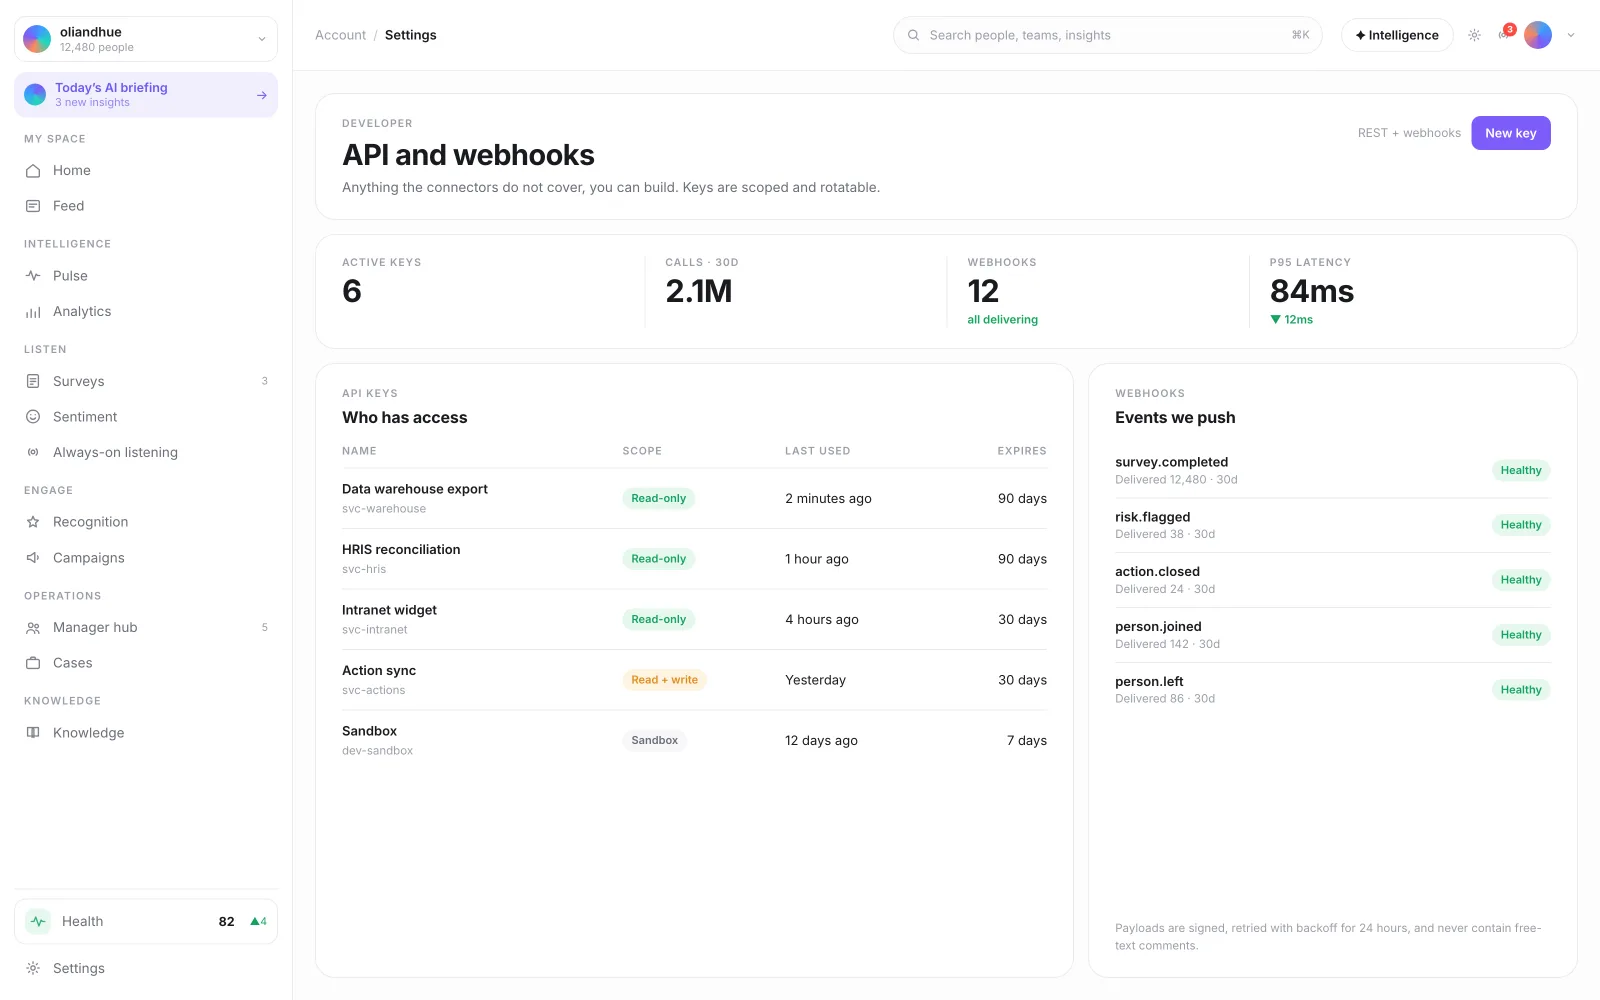Open the Feed menu item
This screenshot has height=1000, width=1600.
click(146, 206)
